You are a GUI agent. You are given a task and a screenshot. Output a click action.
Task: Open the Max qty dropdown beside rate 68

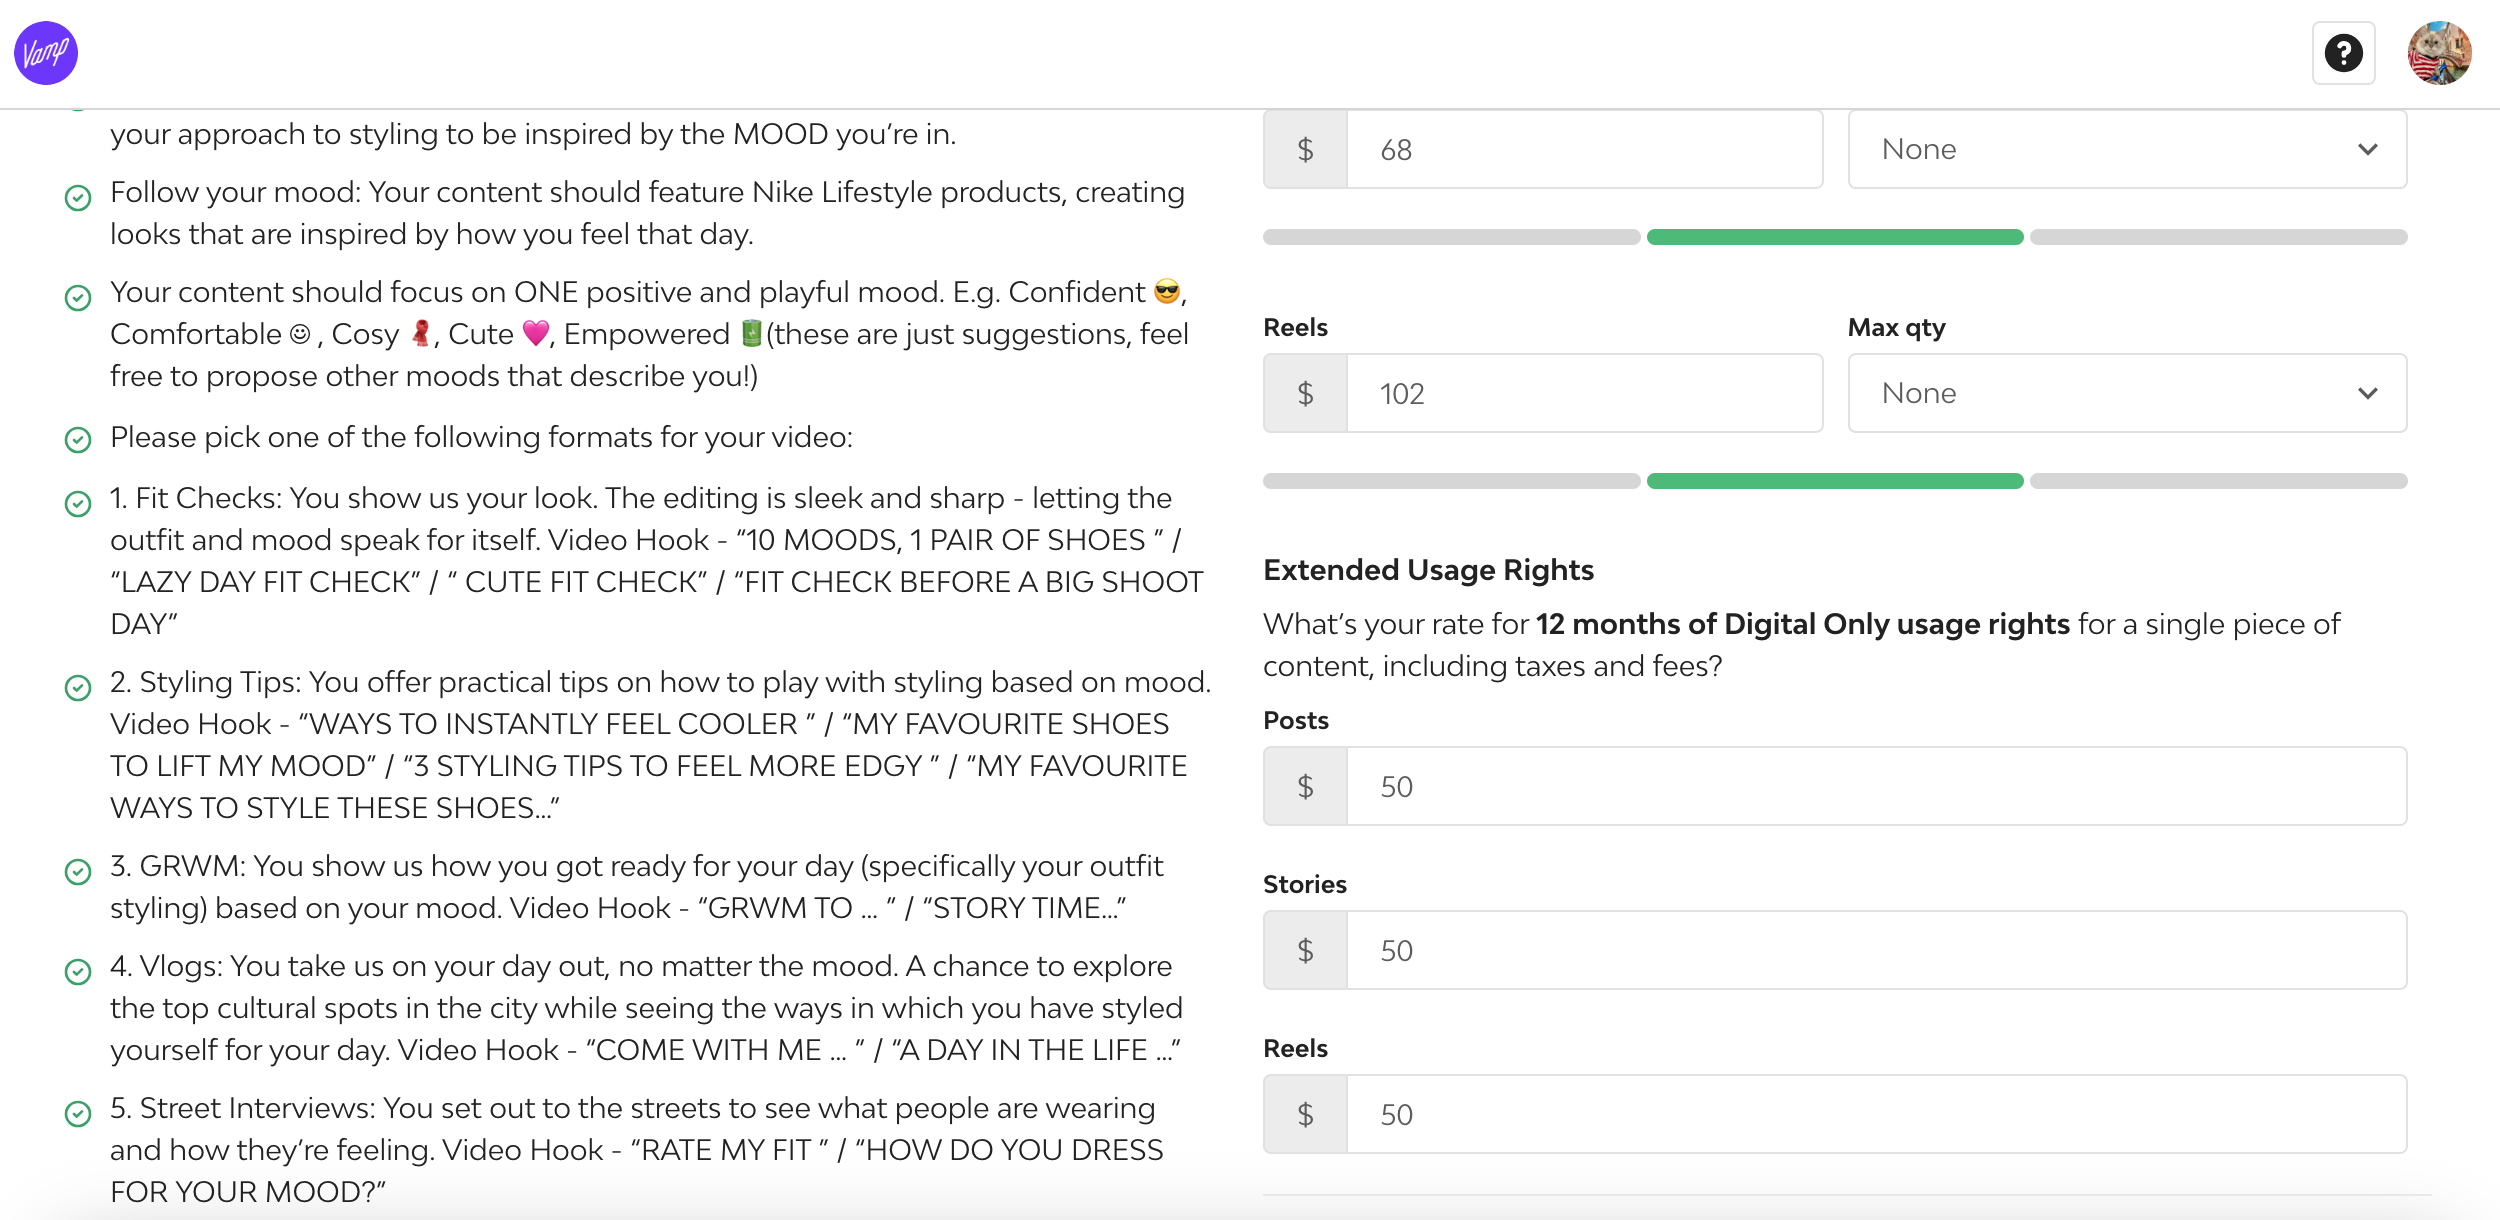(2127, 149)
